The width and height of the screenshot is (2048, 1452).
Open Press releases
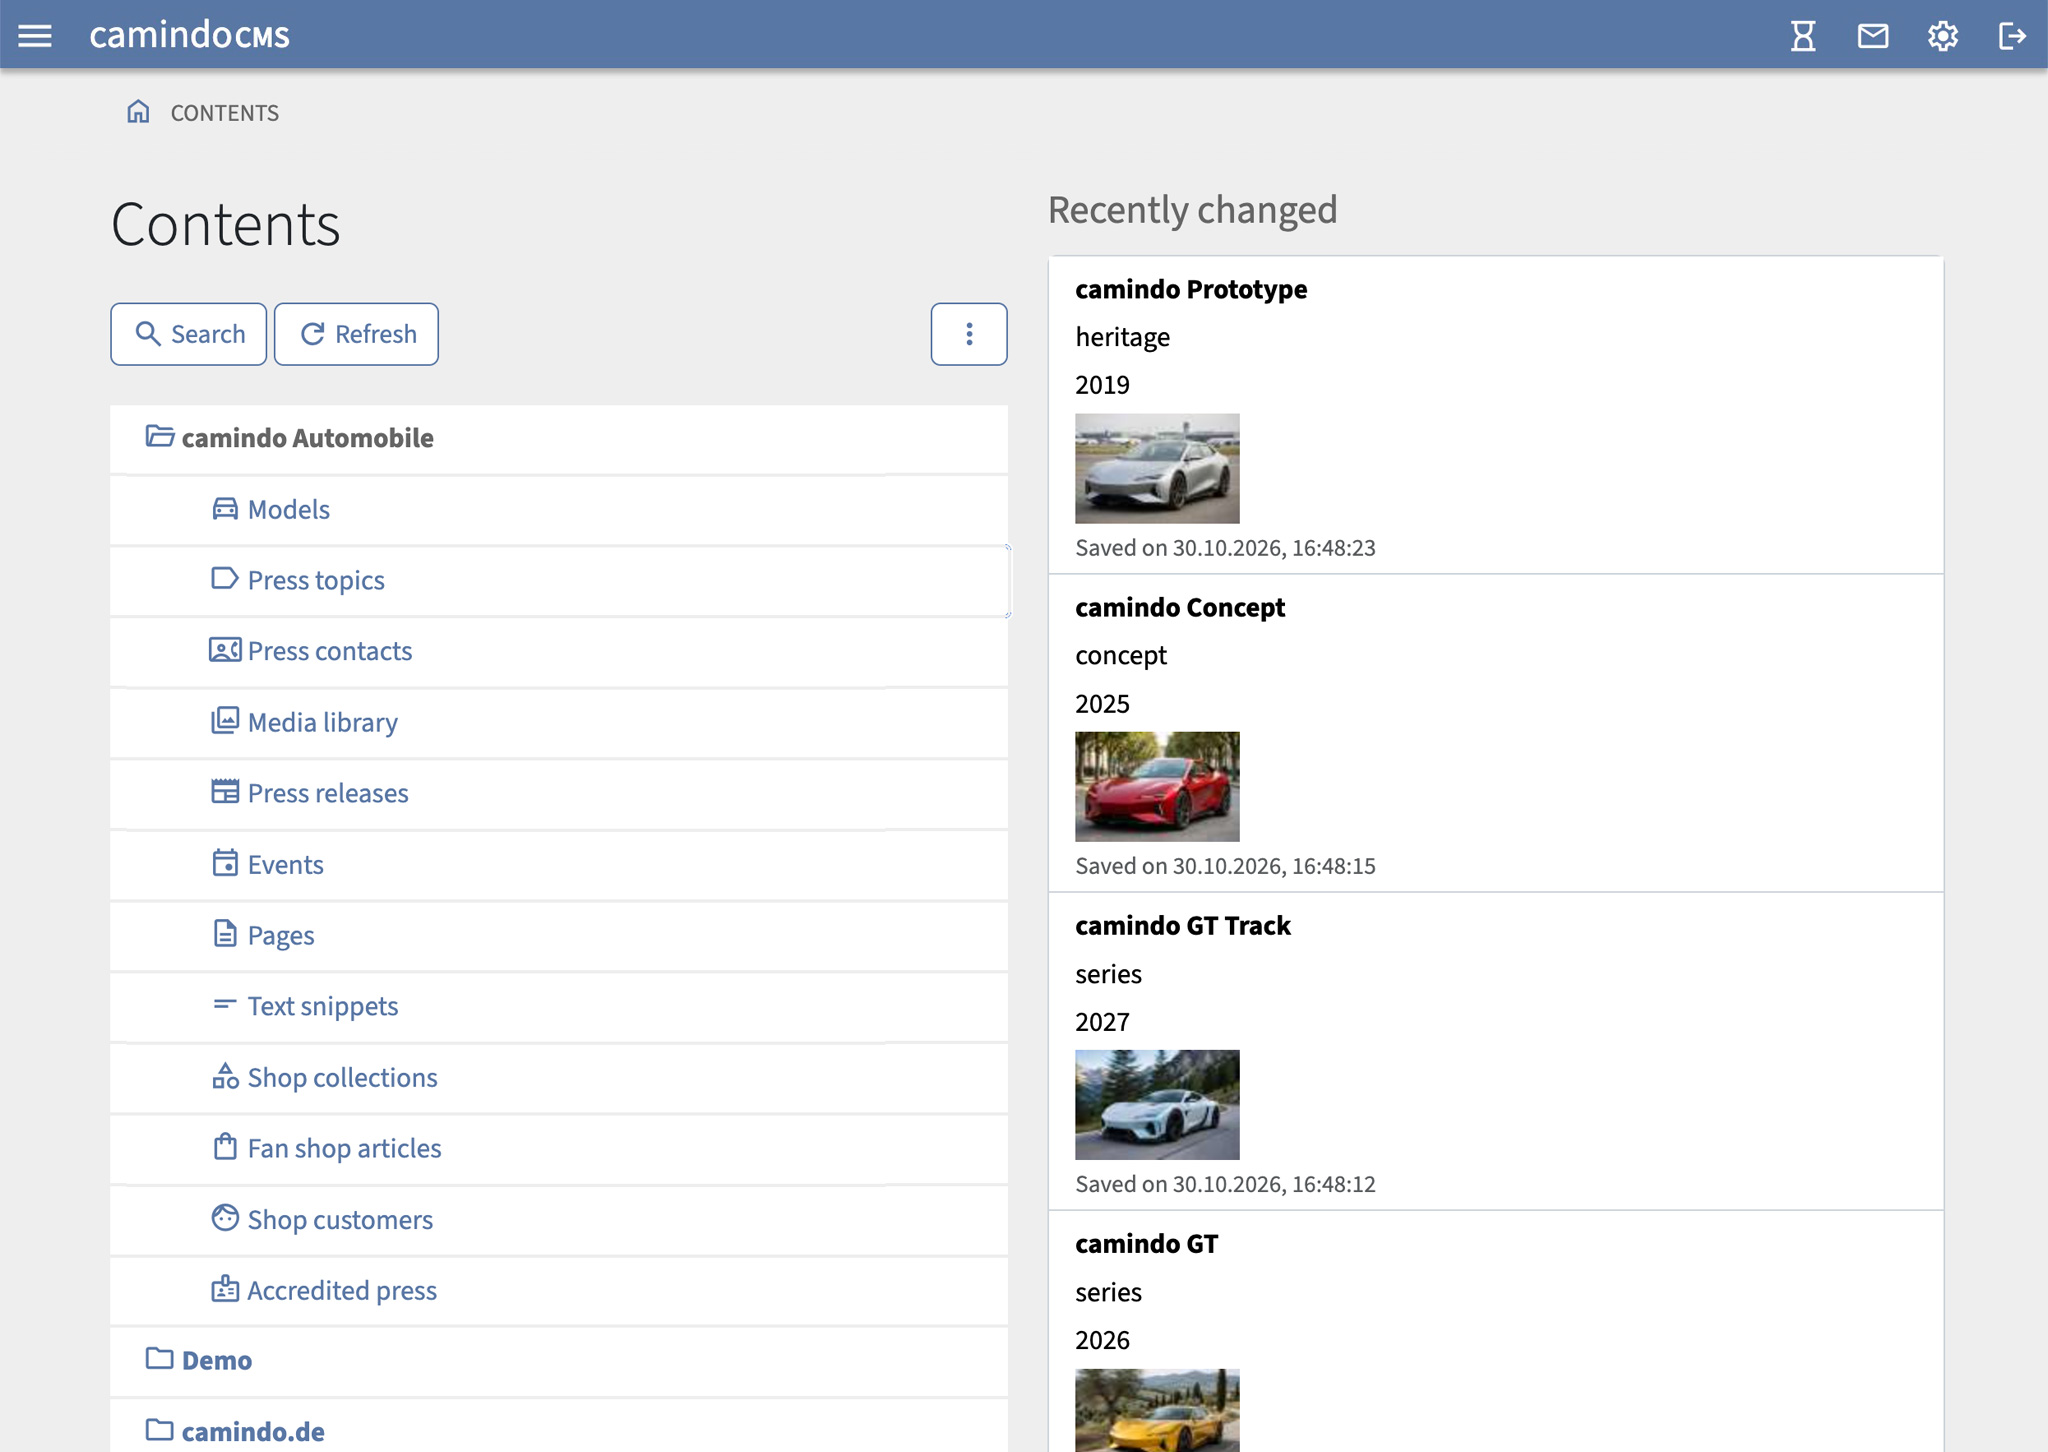328,793
